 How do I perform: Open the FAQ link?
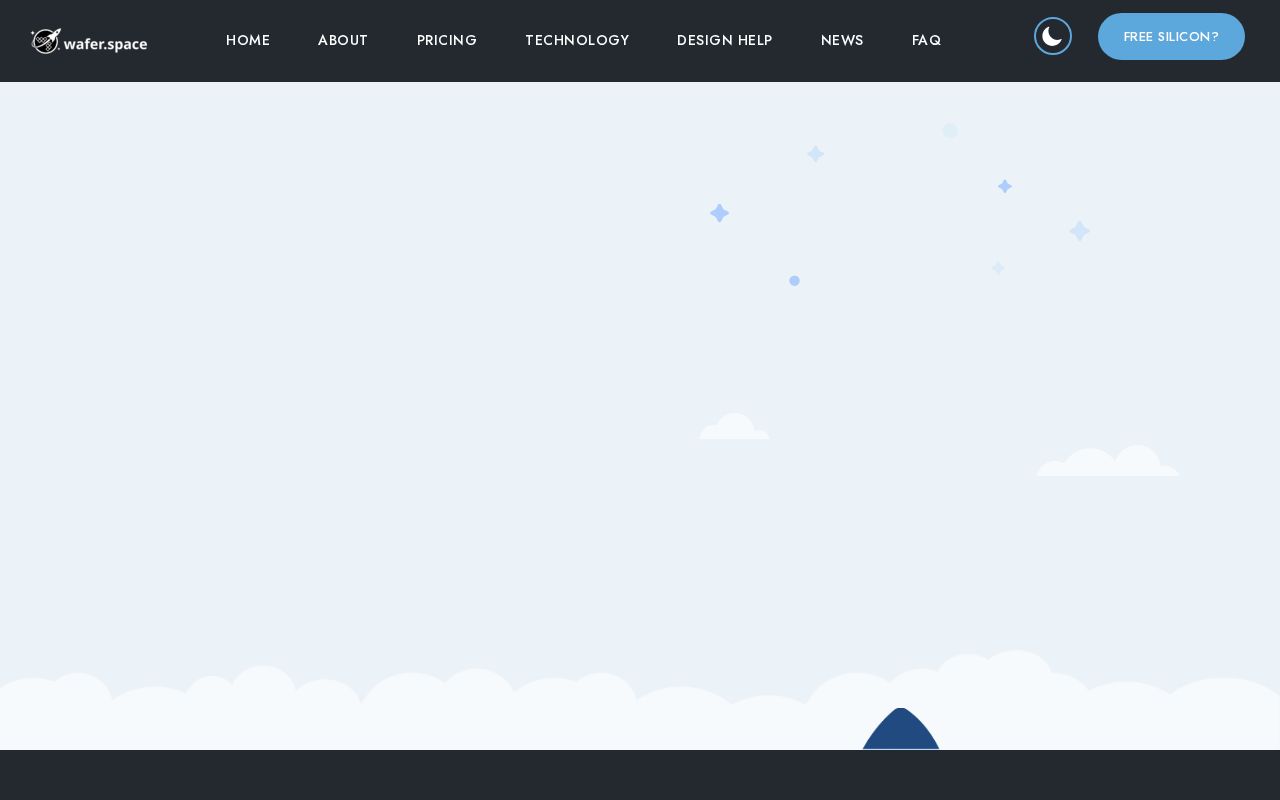[927, 40]
